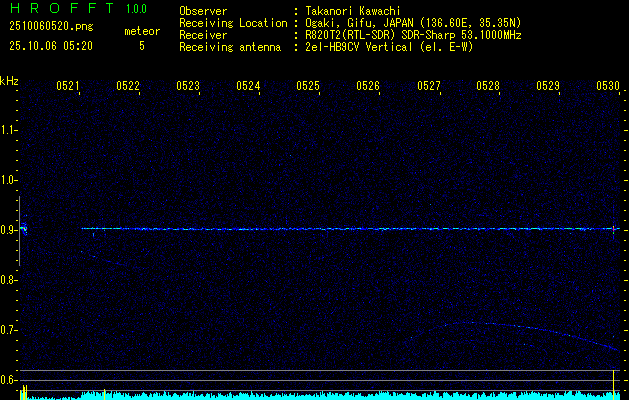This screenshot has width=629, height=400.
Task: Select the 0530 time marker
Action: click(x=608, y=86)
